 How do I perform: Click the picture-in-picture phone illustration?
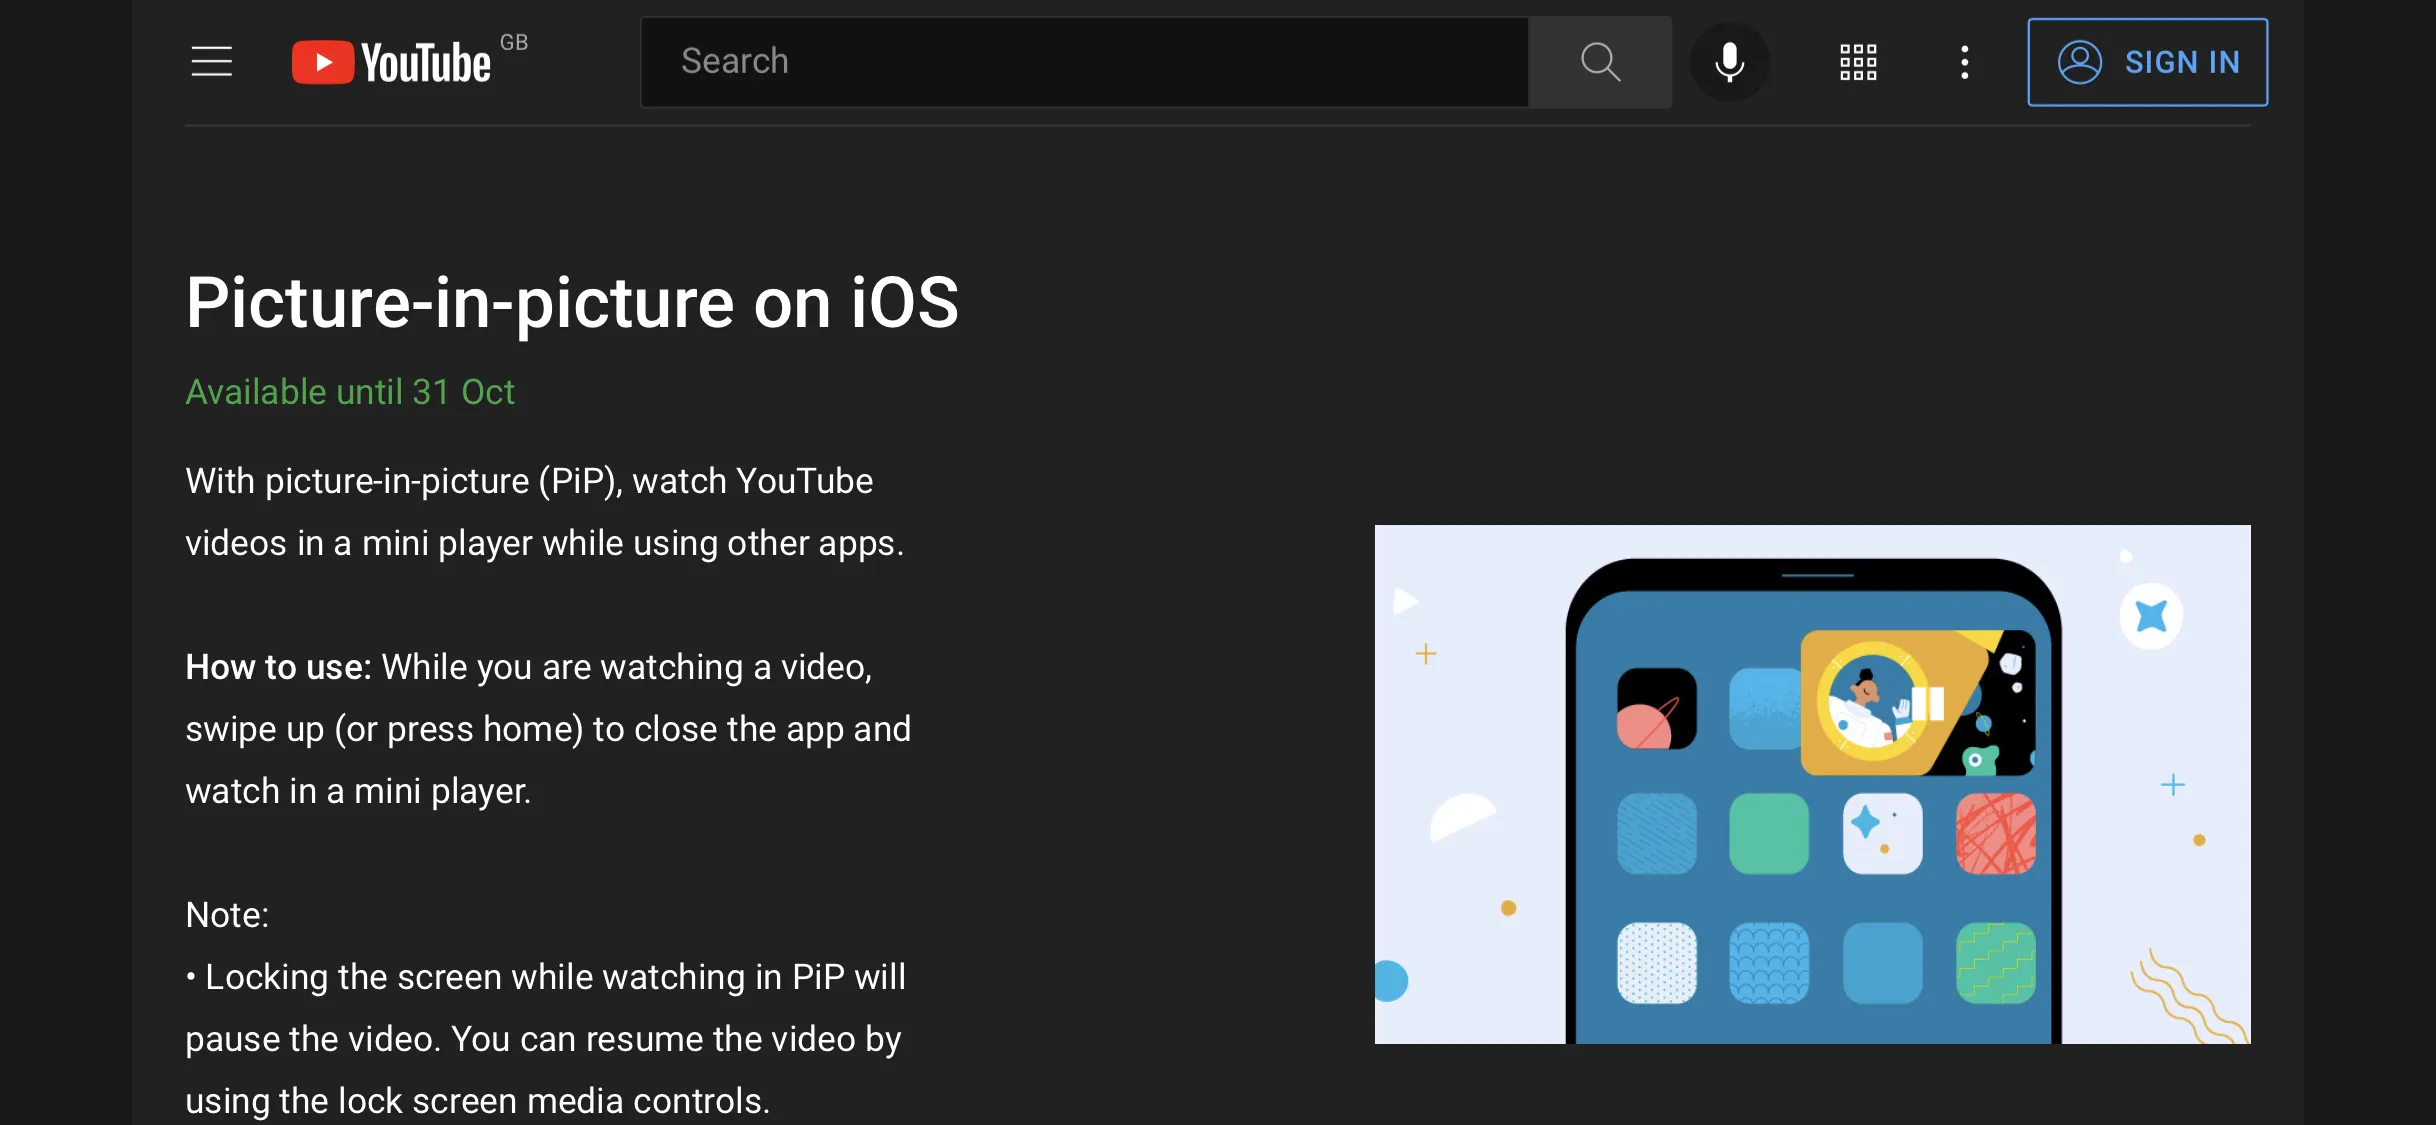click(1812, 784)
